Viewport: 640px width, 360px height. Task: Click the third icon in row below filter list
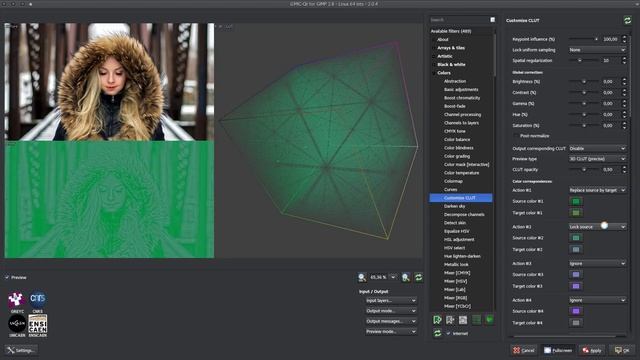click(x=463, y=320)
